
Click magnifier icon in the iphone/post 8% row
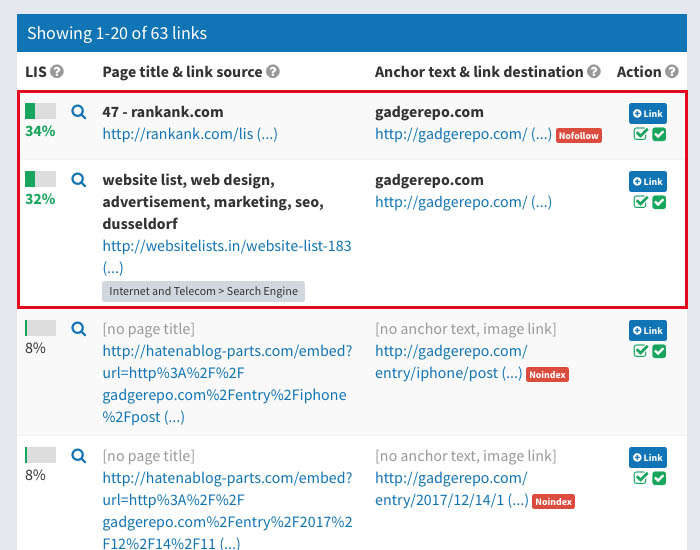(79, 329)
